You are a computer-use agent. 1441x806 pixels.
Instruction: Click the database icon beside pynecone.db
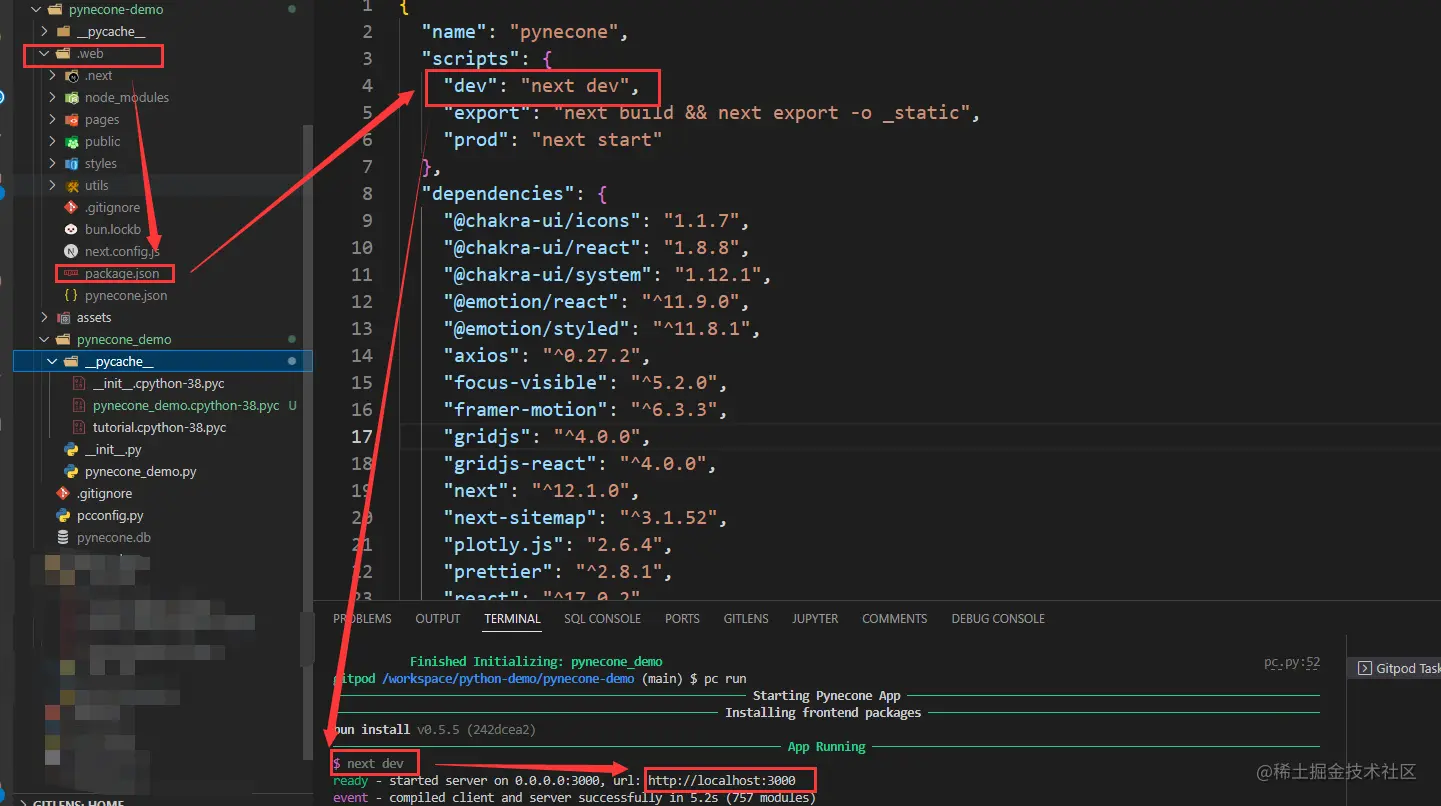click(x=63, y=538)
